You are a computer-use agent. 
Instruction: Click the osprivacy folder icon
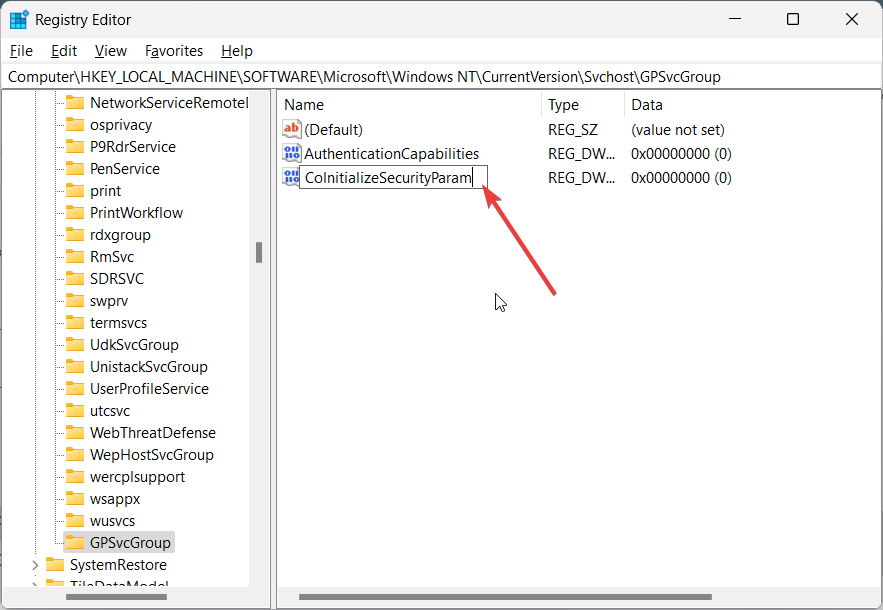click(x=74, y=124)
